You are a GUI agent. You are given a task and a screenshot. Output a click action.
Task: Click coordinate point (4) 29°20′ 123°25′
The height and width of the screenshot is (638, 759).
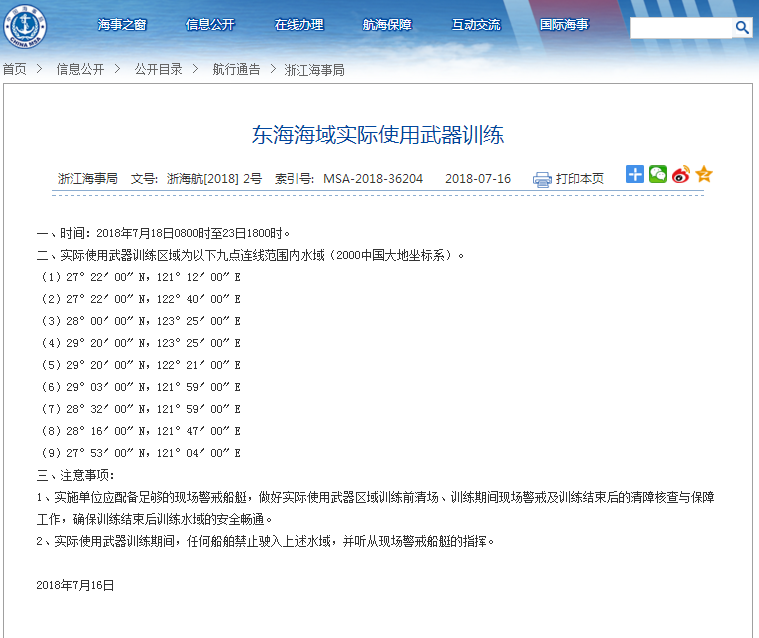coord(141,343)
